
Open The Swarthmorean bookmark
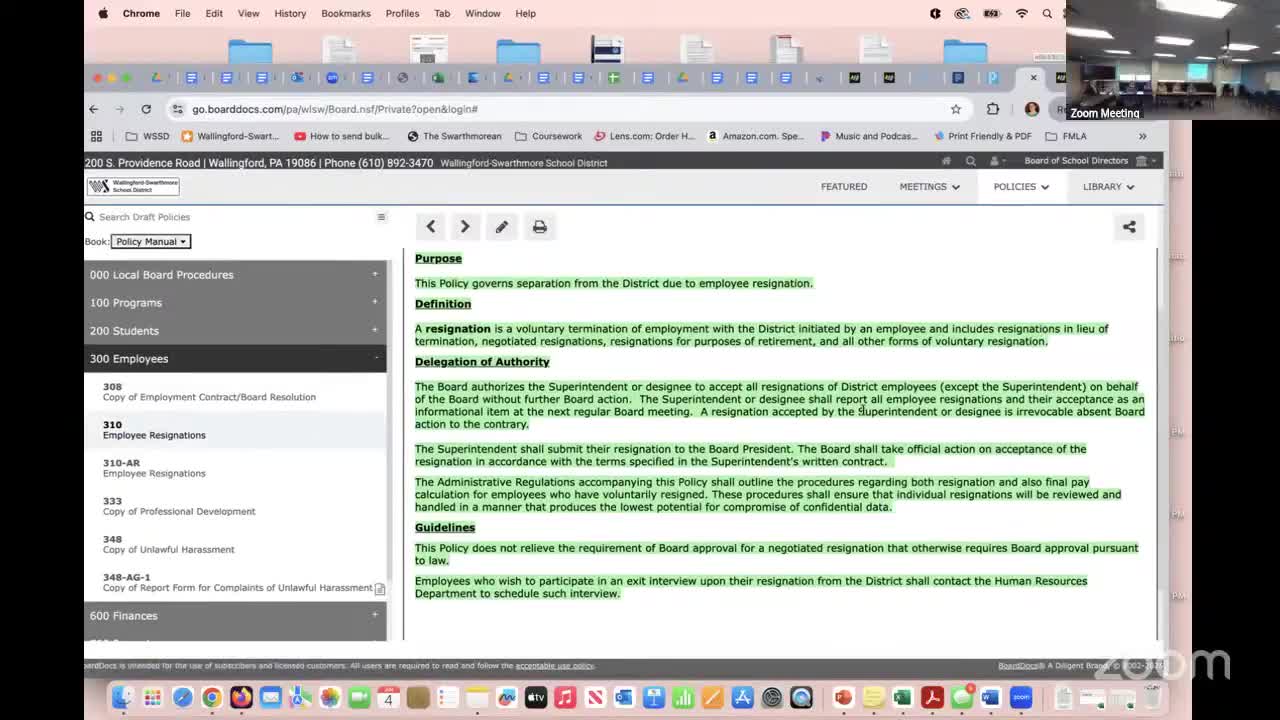454,136
